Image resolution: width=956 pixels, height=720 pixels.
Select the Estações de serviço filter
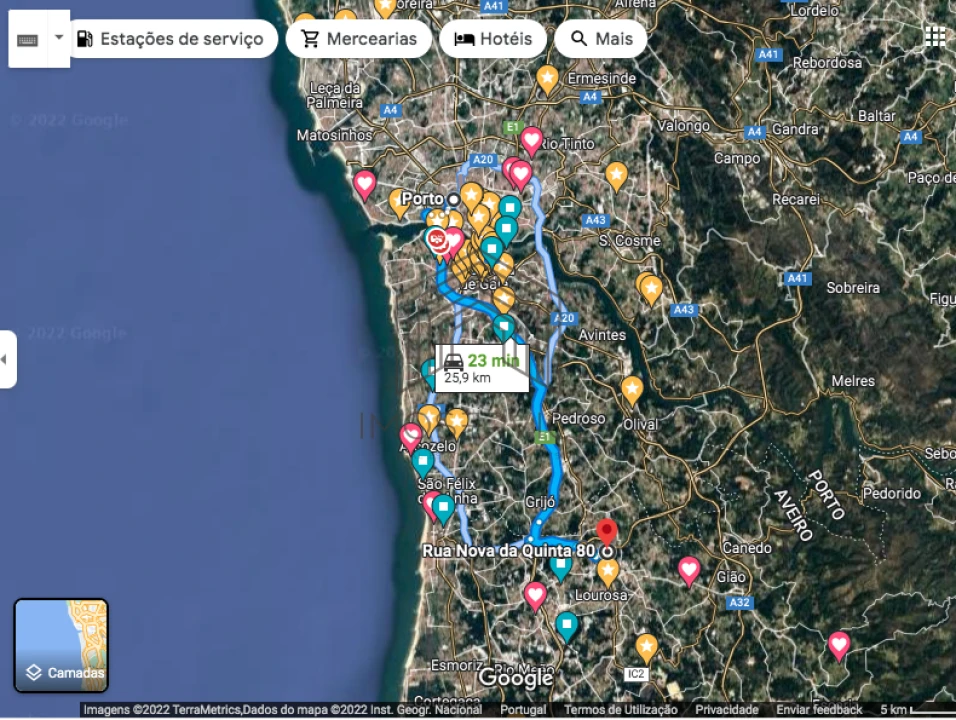[x=170, y=39]
